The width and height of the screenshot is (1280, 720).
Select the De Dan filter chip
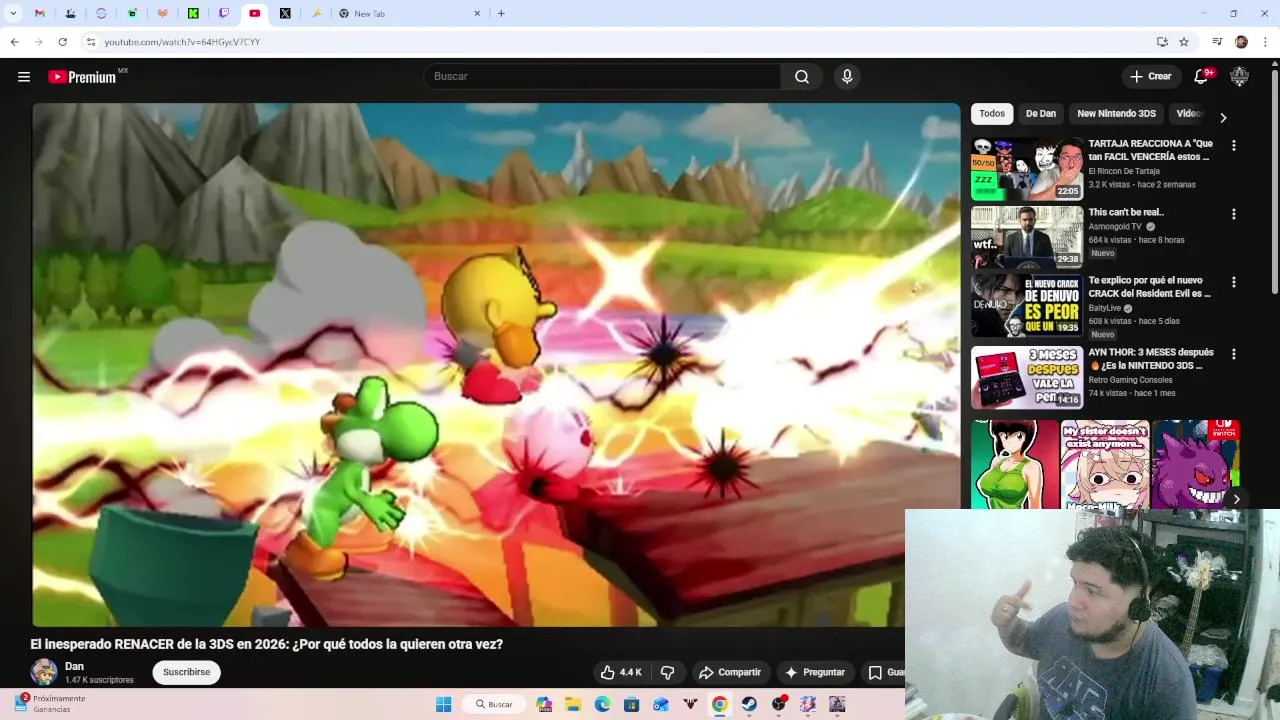[1041, 114]
